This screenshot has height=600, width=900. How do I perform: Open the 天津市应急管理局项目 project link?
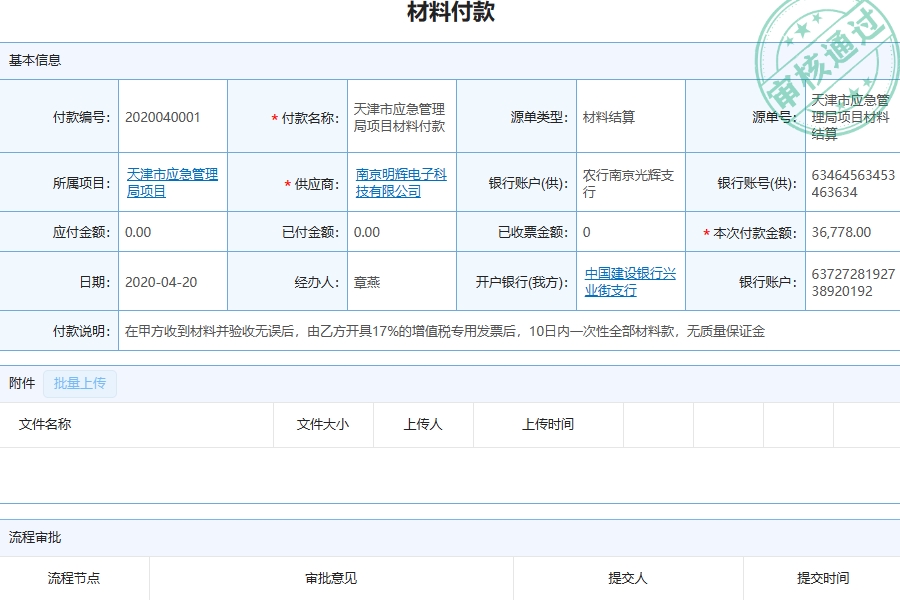[170, 182]
